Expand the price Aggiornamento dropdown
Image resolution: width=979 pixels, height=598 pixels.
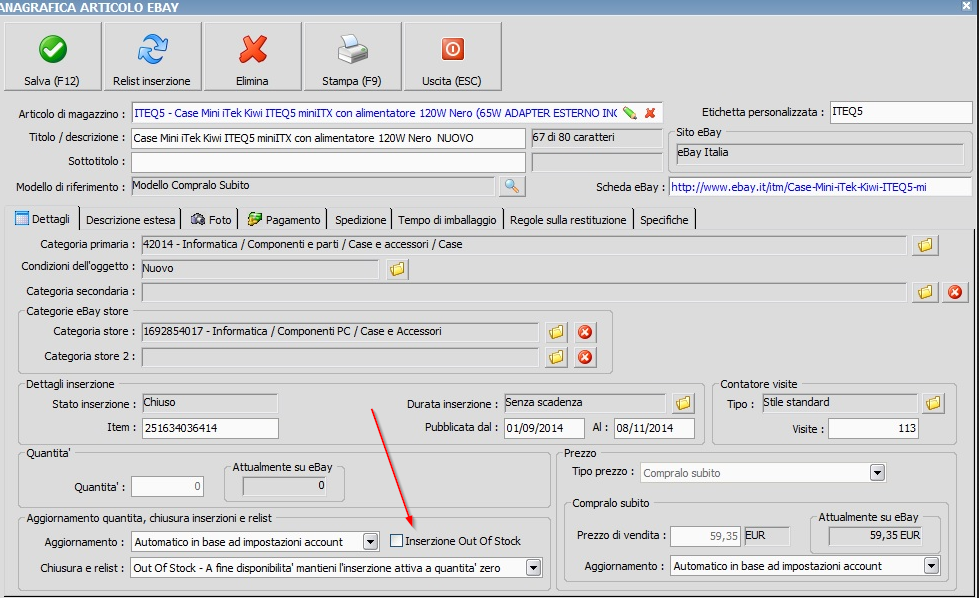pos(932,566)
